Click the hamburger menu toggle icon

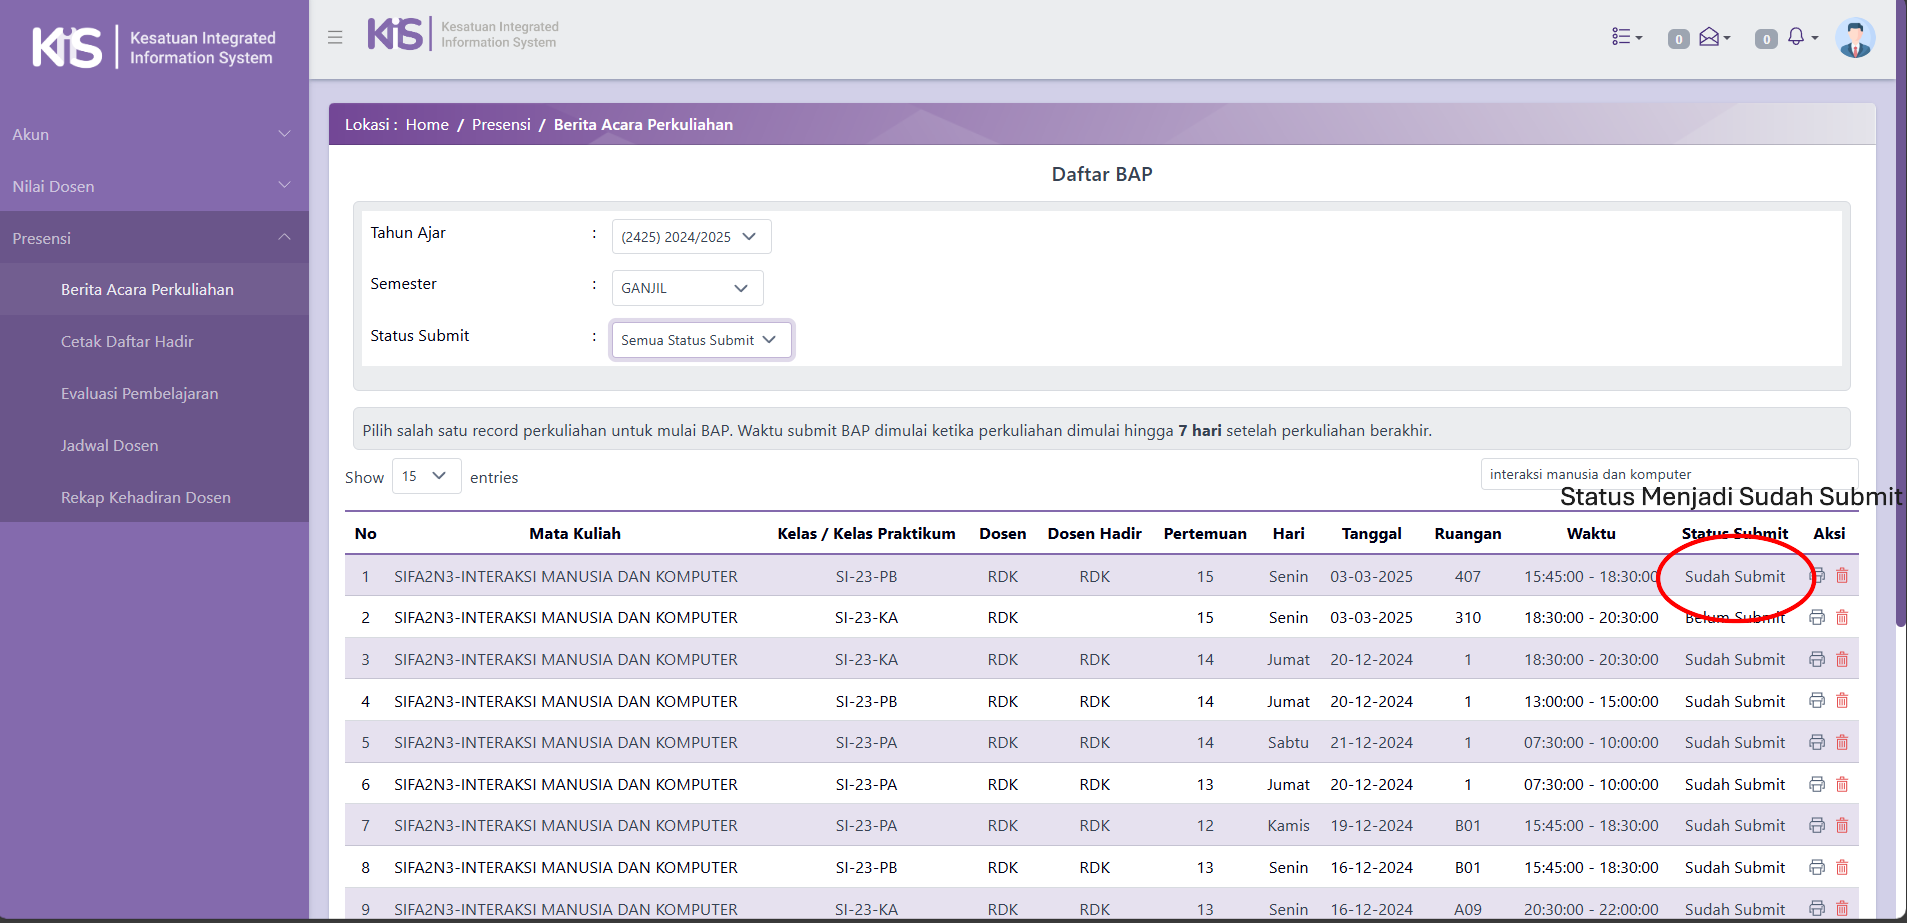click(x=335, y=37)
